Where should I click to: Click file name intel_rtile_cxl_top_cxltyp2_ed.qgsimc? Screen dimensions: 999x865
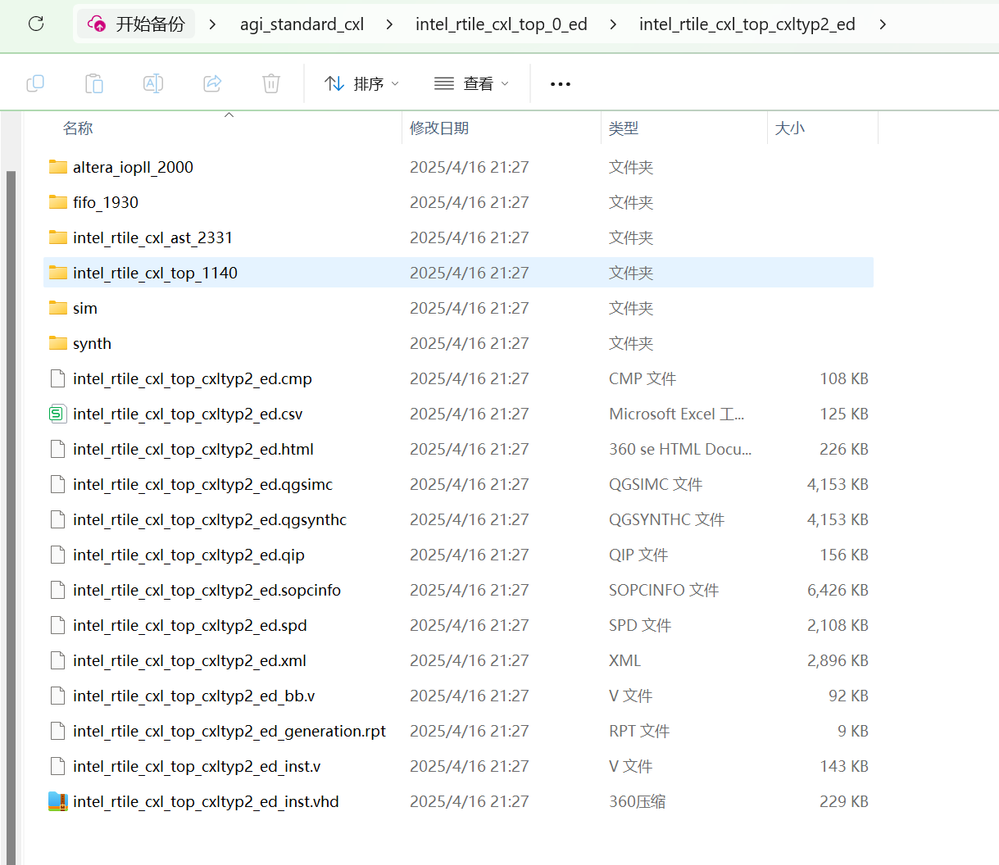coord(203,485)
